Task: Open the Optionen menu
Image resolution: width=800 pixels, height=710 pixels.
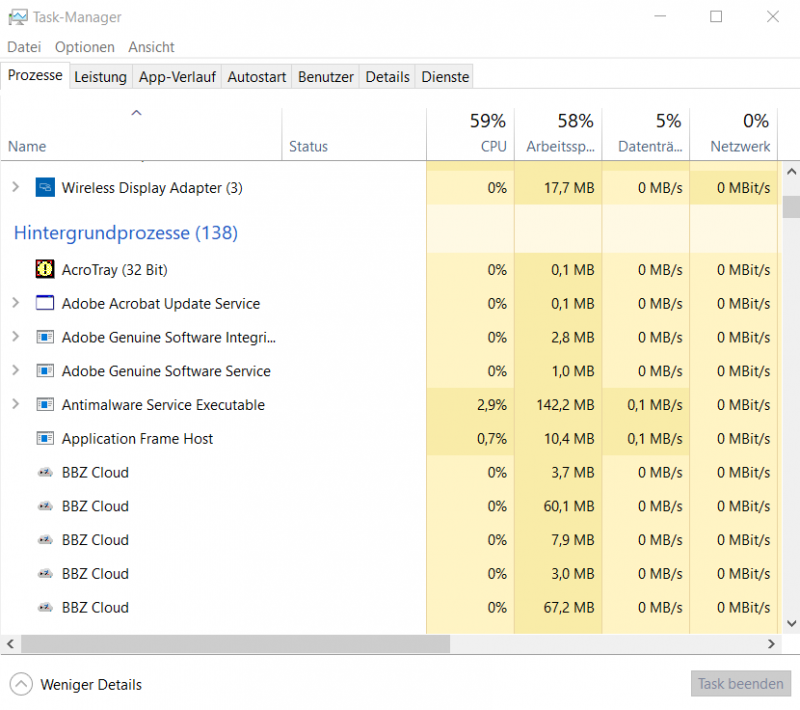Action: pos(84,46)
